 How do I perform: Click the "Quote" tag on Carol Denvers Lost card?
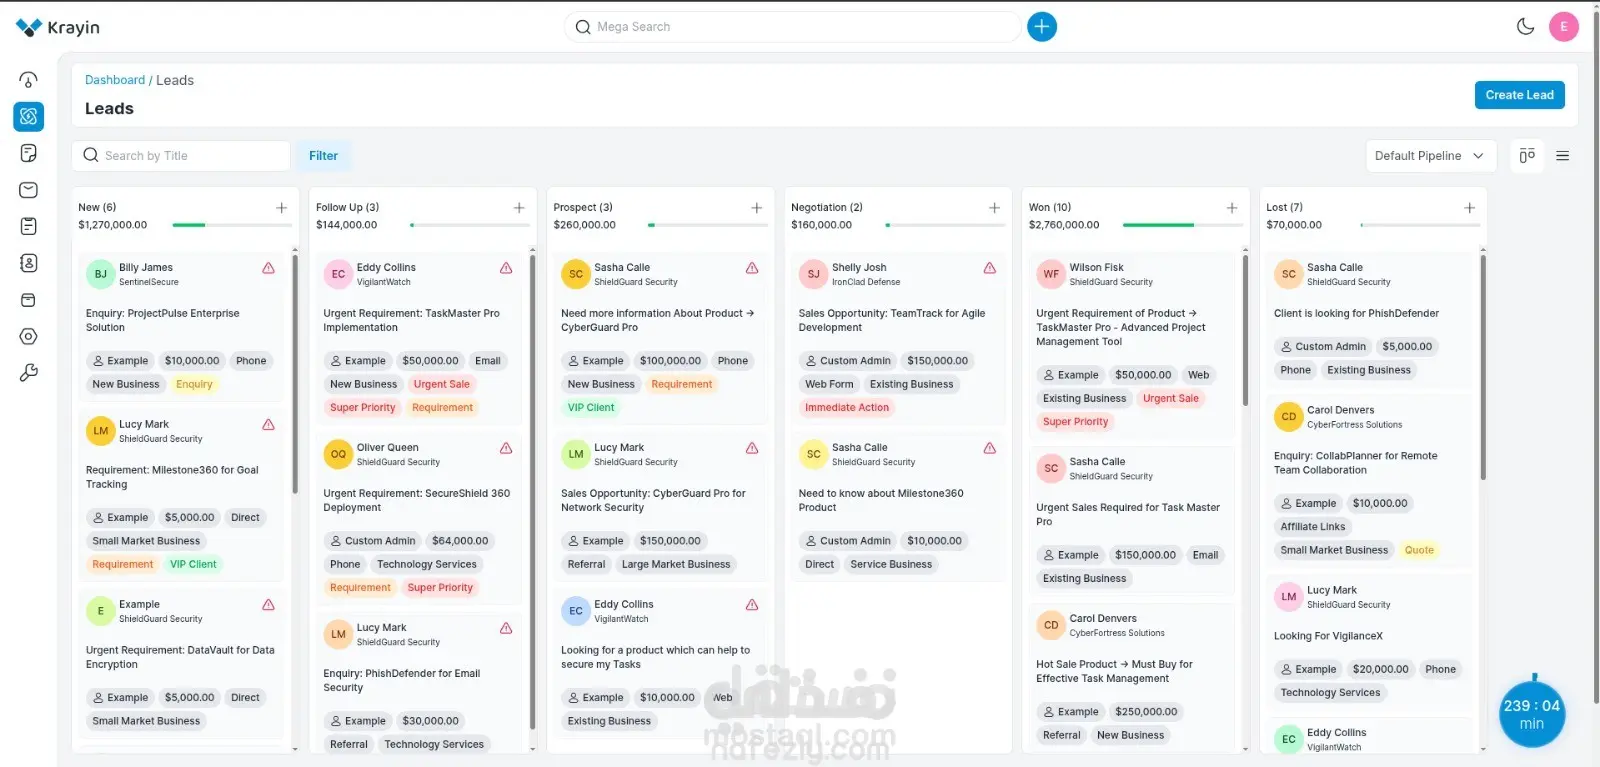click(x=1419, y=551)
